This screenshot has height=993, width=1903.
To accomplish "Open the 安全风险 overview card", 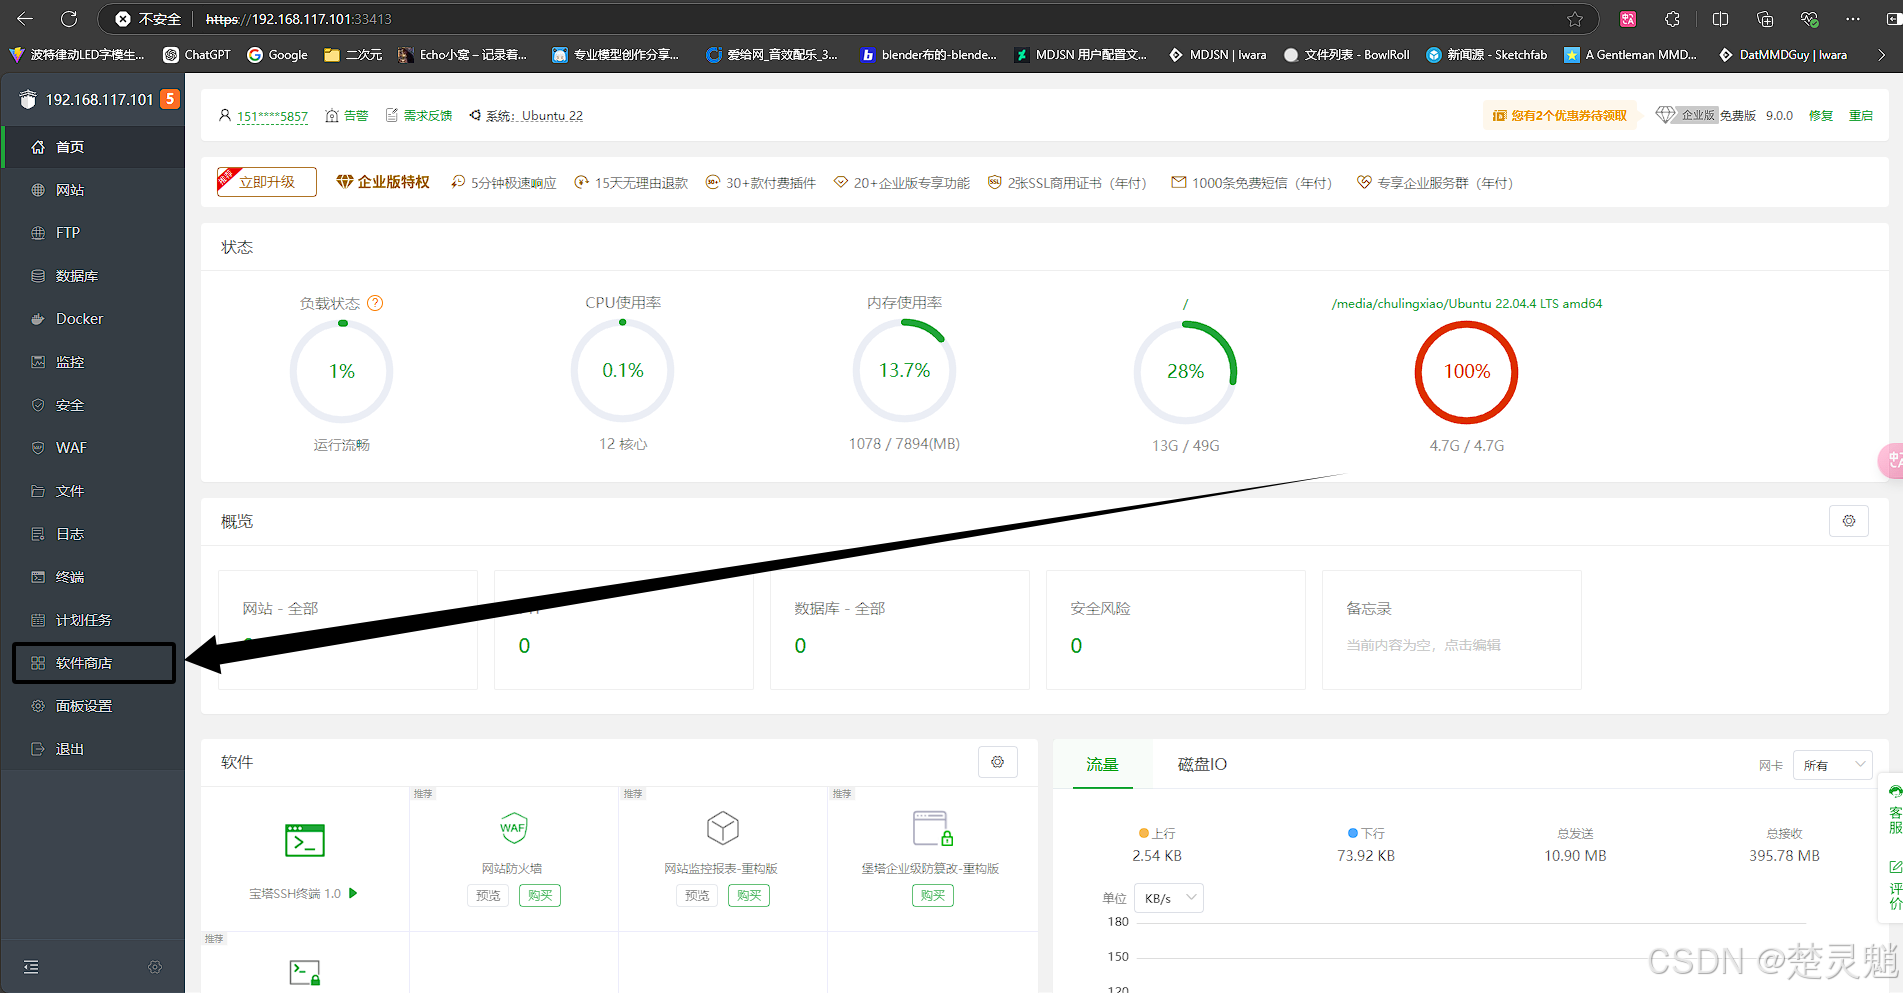I will (x=1175, y=630).
